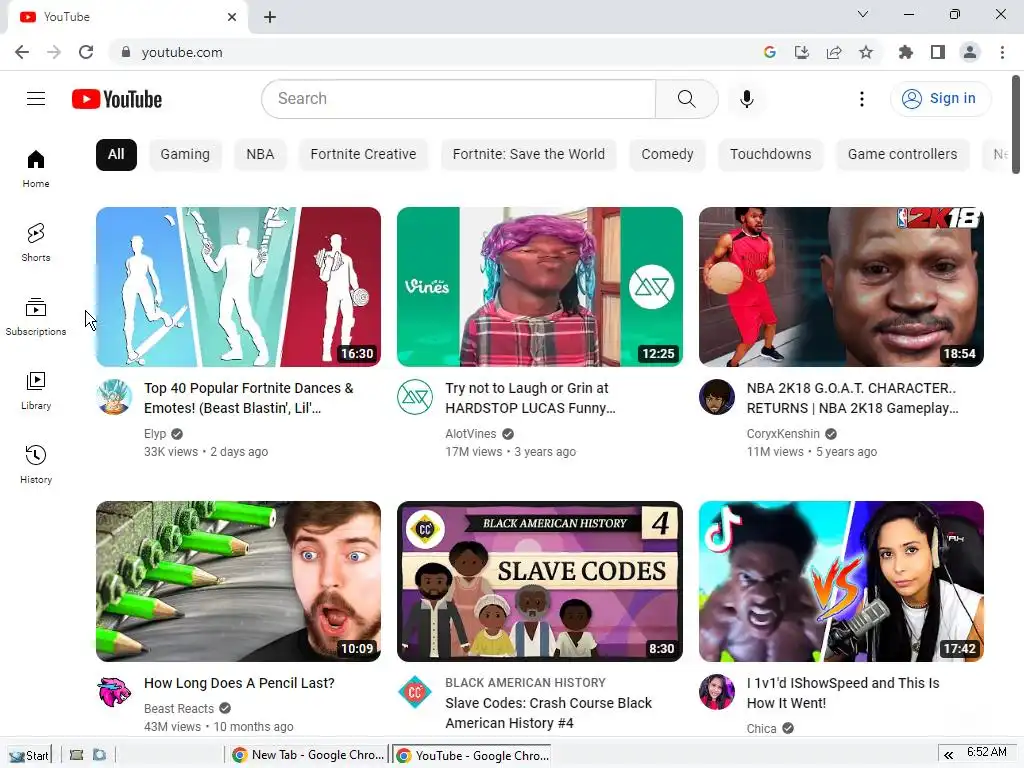Screen dimensions: 1024x768
Task: Open CrashCourse channel avatar
Action: pyautogui.click(x=415, y=692)
